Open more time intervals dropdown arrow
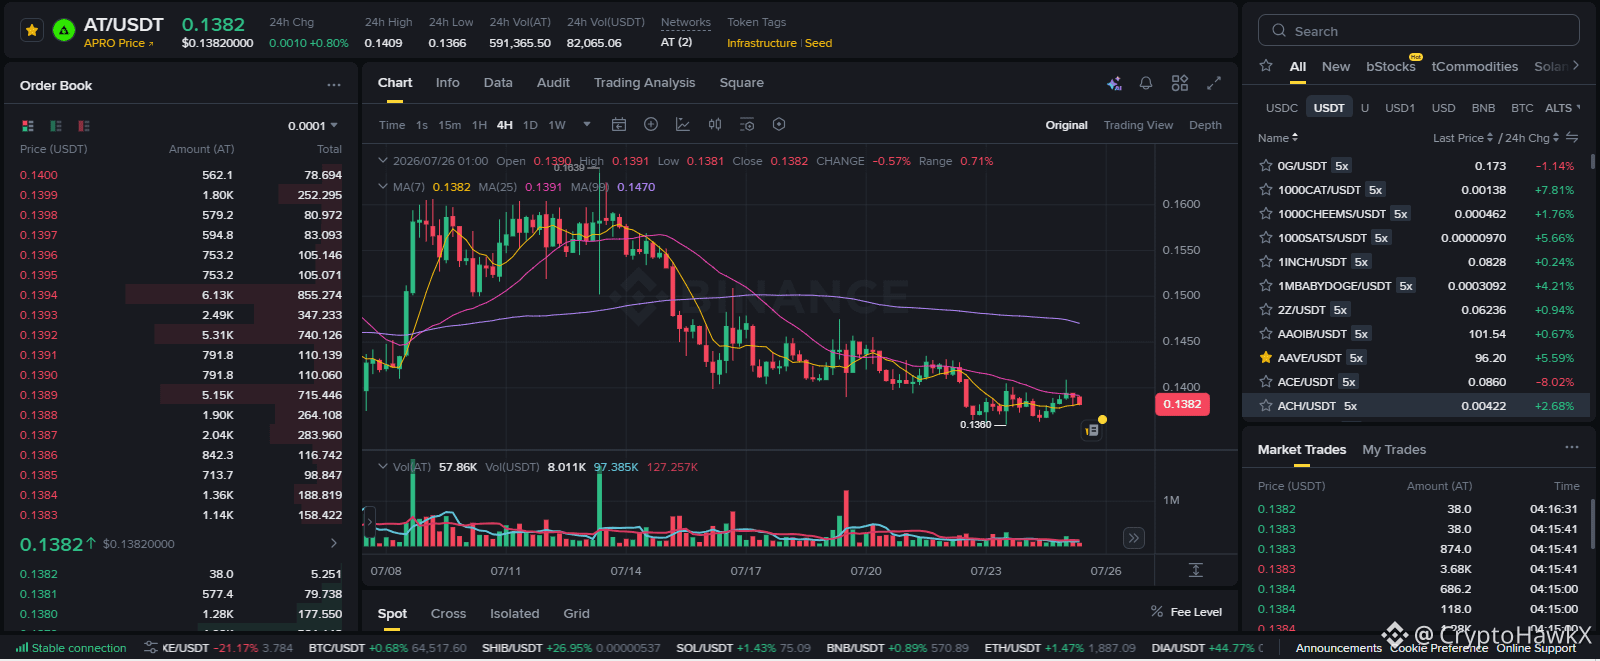Image resolution: width=1600 pixels, height=661 pixels. 587,125
